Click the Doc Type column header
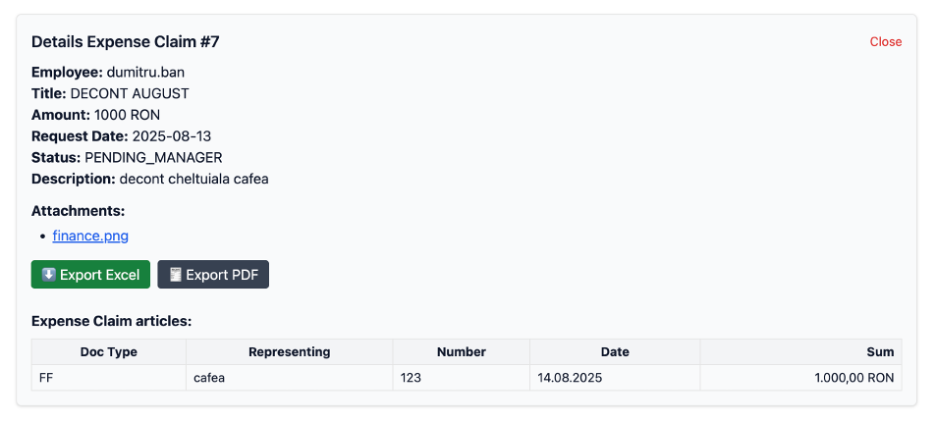This screenshot has width=936, height=422. click(x=108, y=352)
